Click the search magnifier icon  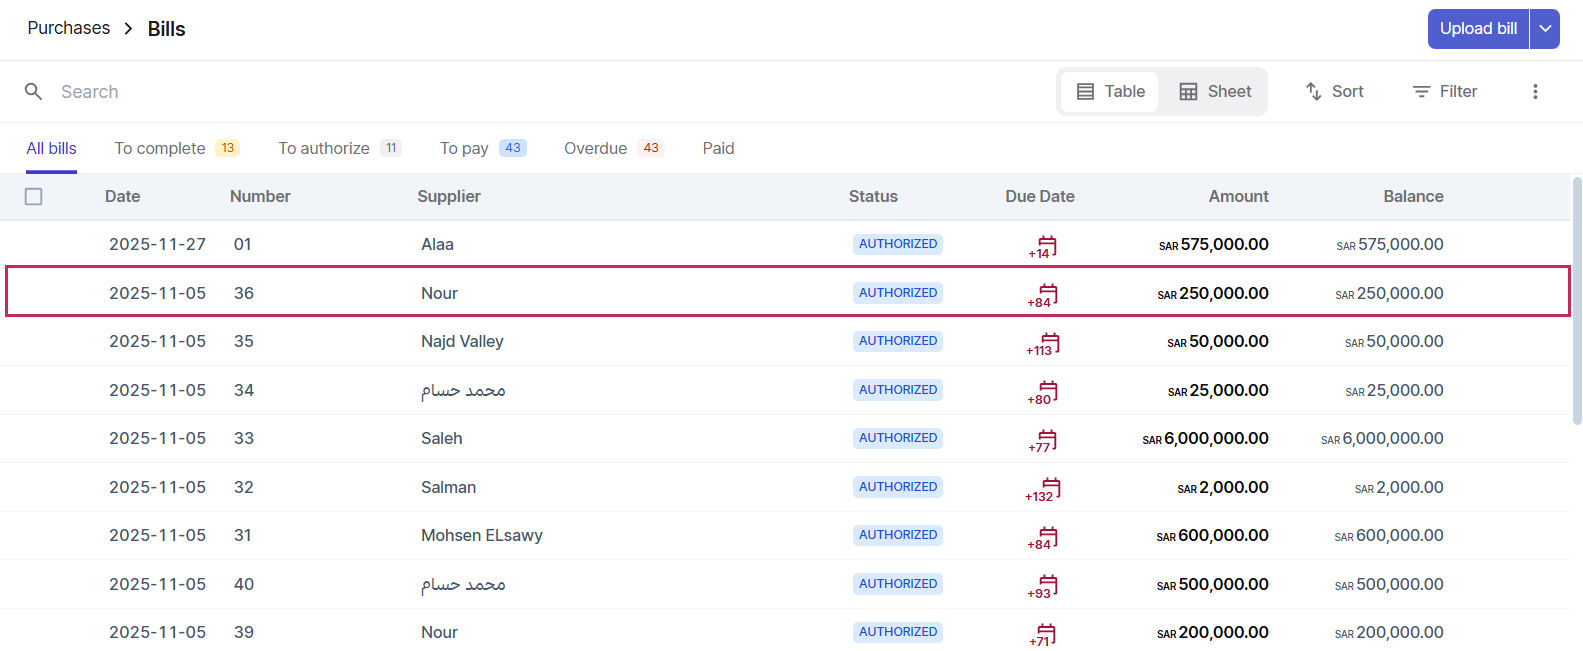point(33,92)
